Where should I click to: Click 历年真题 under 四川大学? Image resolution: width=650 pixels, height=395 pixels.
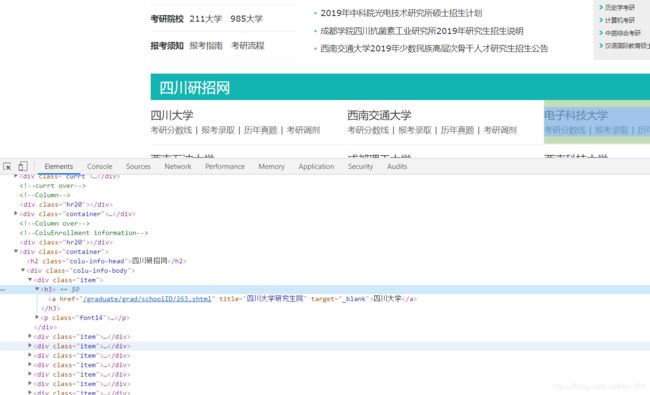(260, 130)
